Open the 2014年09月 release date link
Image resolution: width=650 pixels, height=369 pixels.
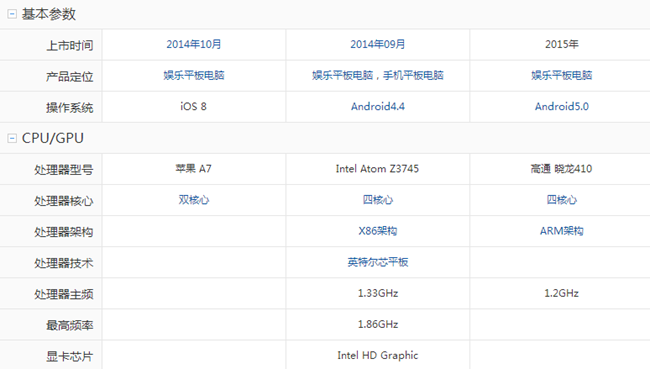378,44
